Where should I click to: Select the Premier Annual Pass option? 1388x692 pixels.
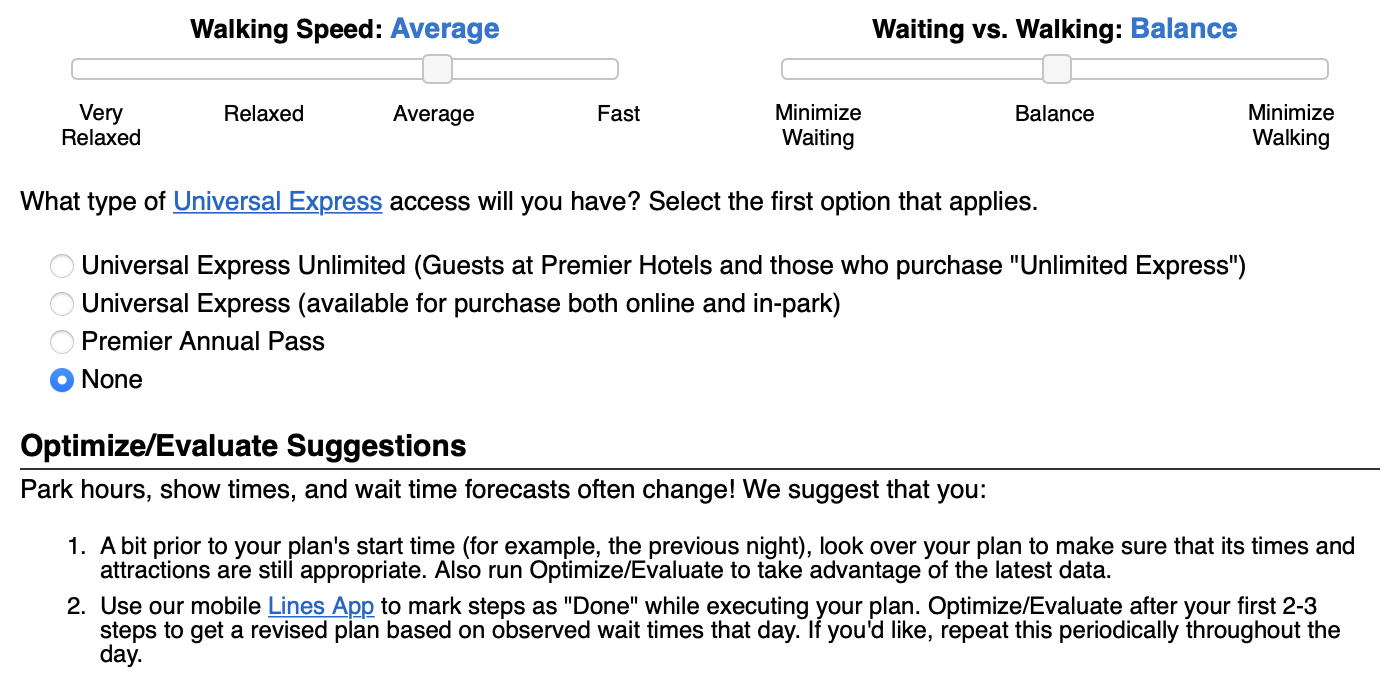pos(61,342)
